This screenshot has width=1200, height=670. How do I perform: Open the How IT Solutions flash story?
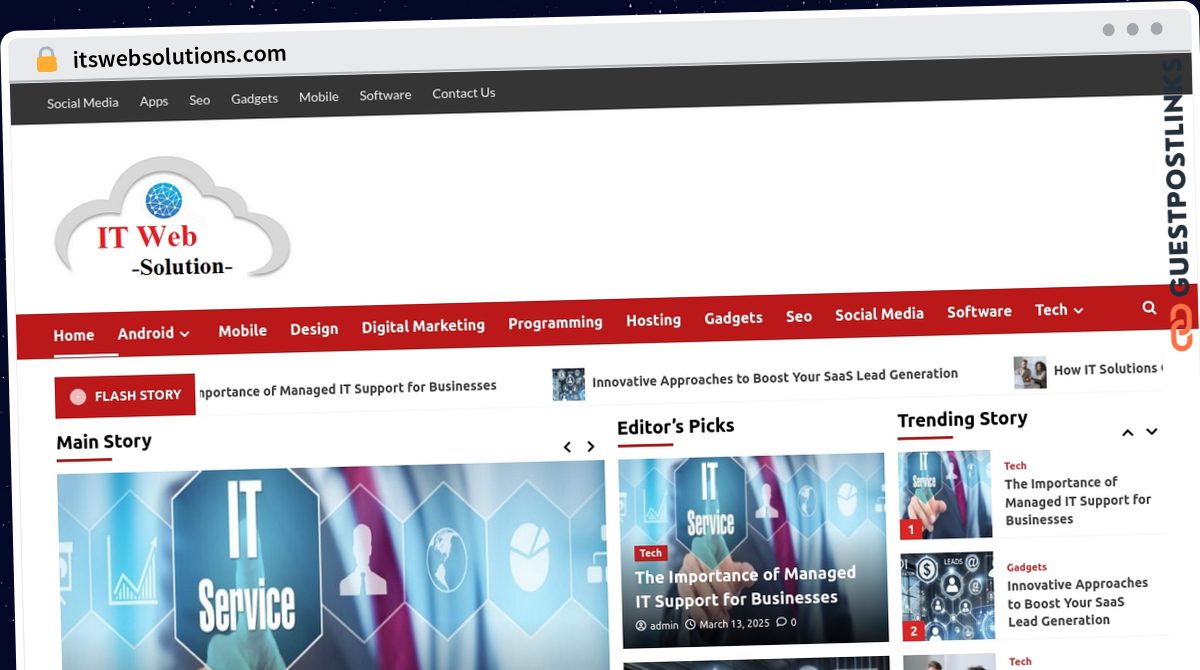click(1109, 369)
